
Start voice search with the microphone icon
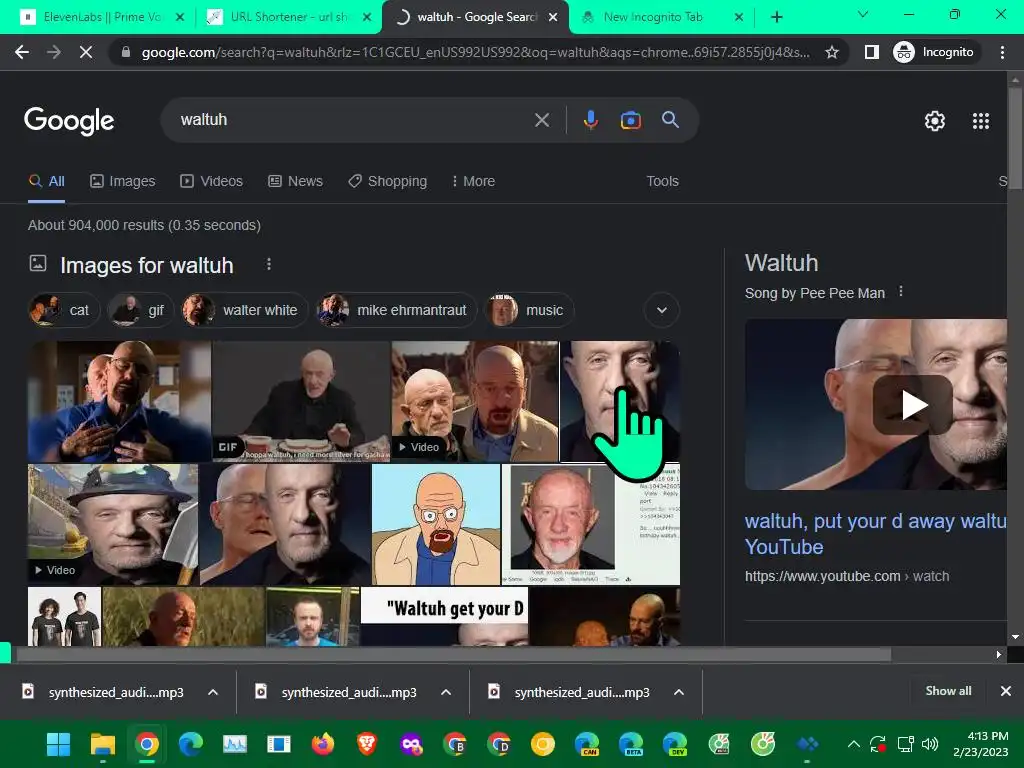pyautogui.click(x=590, y=120)
